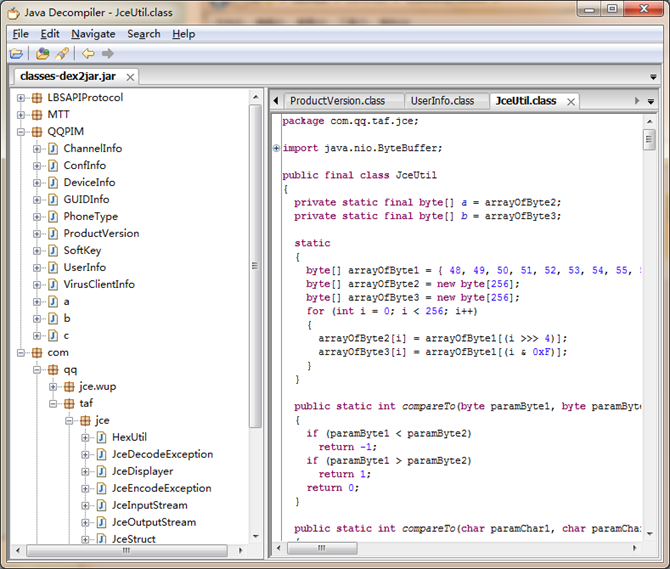The width and height of the screenshot is (670, 569).
Task: Close the JceUtil.class tab
Action: click(x=571, y=102)
